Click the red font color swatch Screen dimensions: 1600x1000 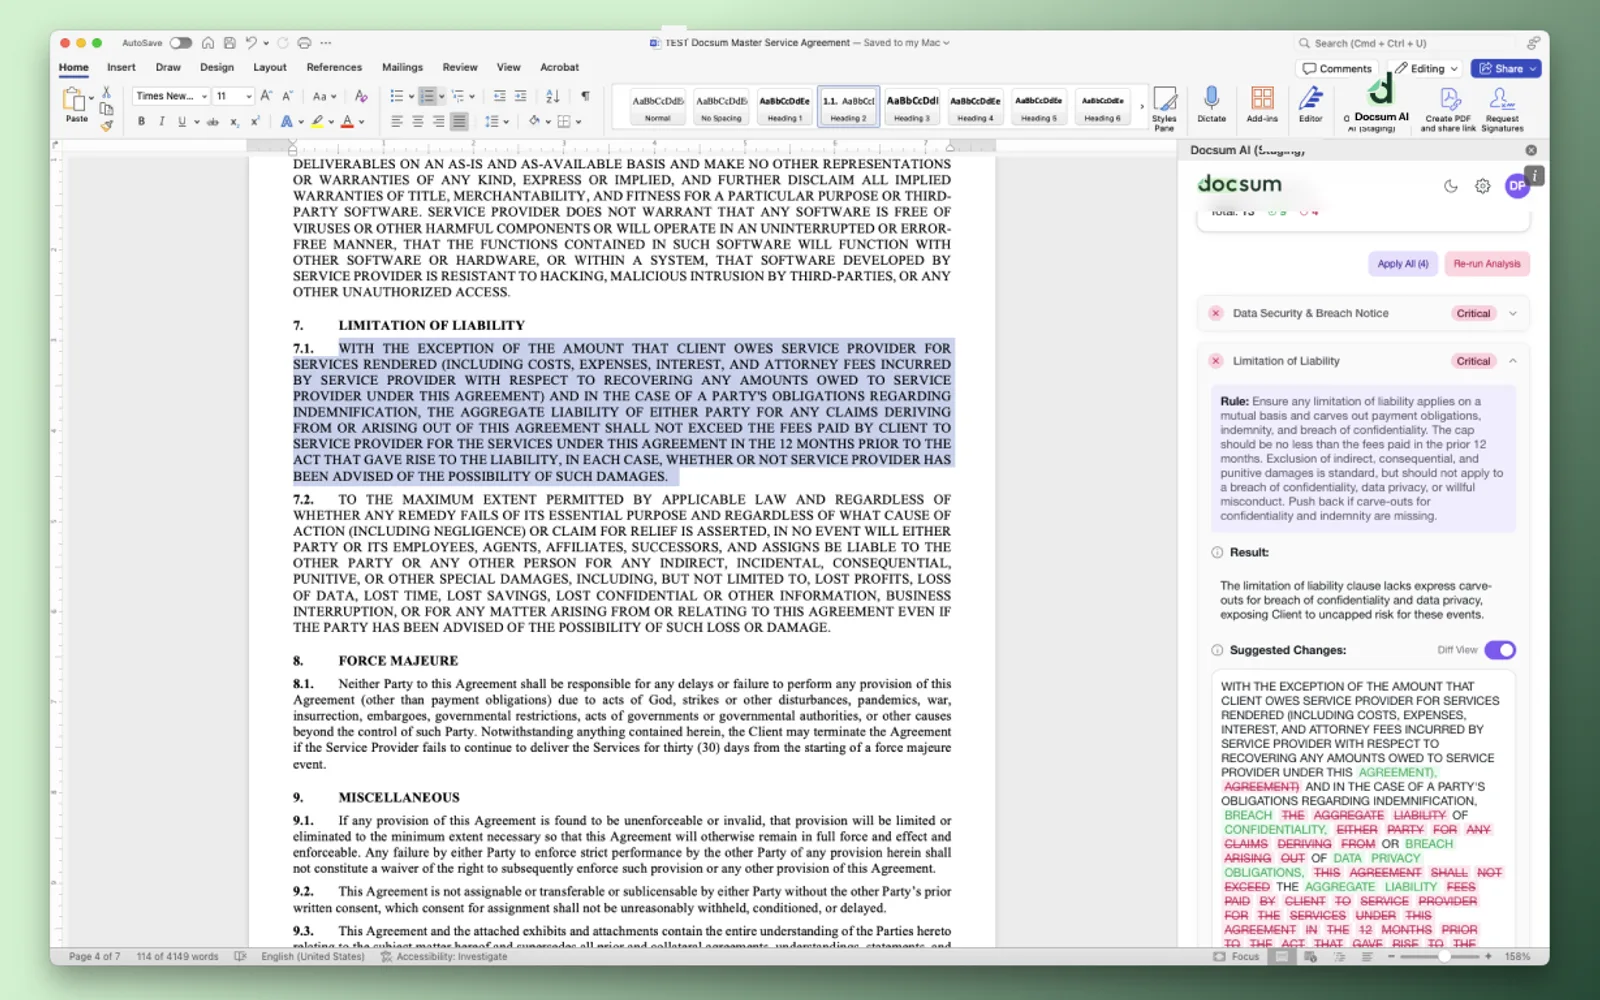pos(347,122)
